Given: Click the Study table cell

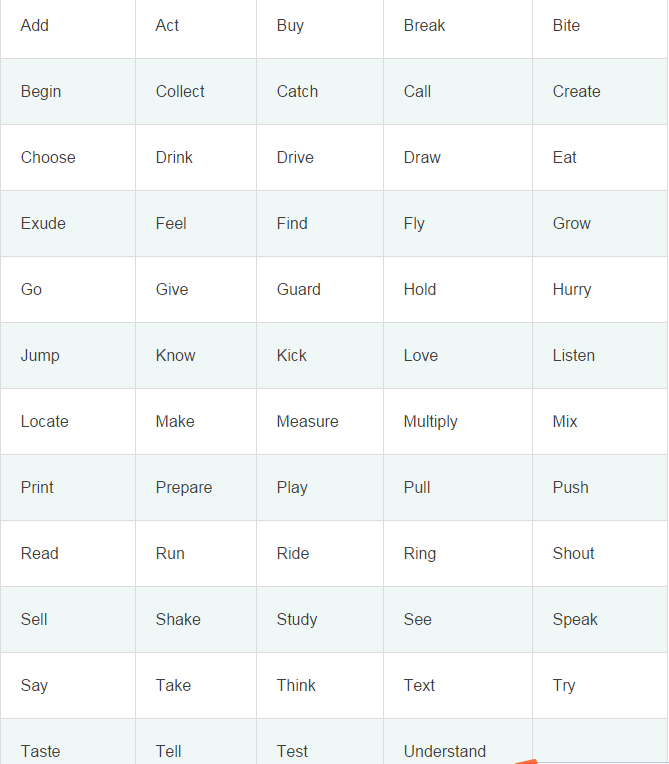Looking at the screenshot, I should (320, 620).
